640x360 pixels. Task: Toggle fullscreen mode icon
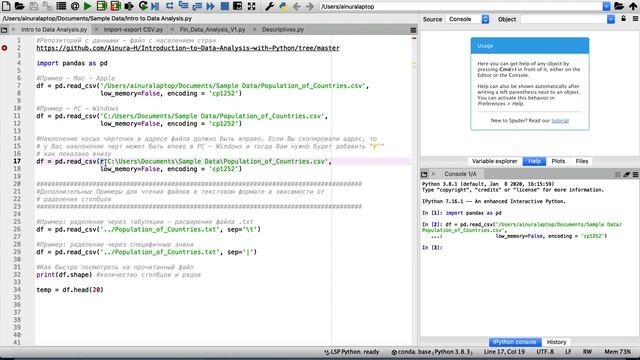251,6
